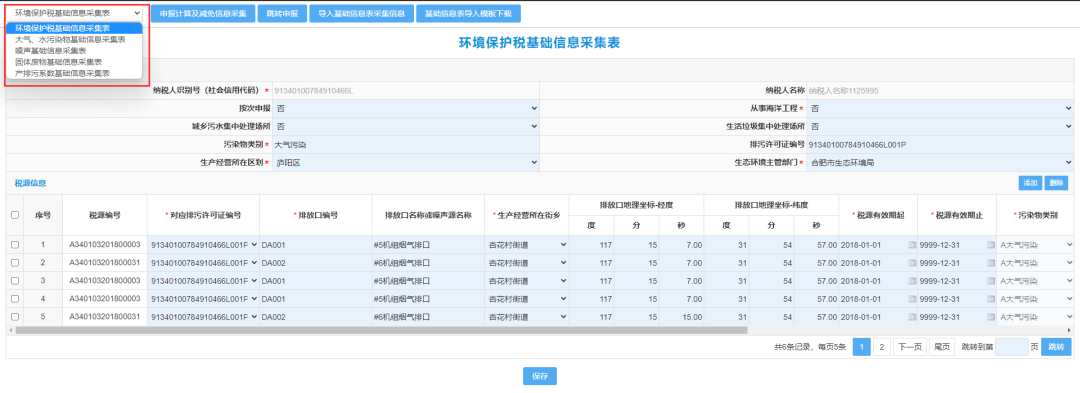The width and height of the screenshot is (1080, 393).
Task: Open calendar for row 4 税源有效期止 date
Action: coord(991,299)
